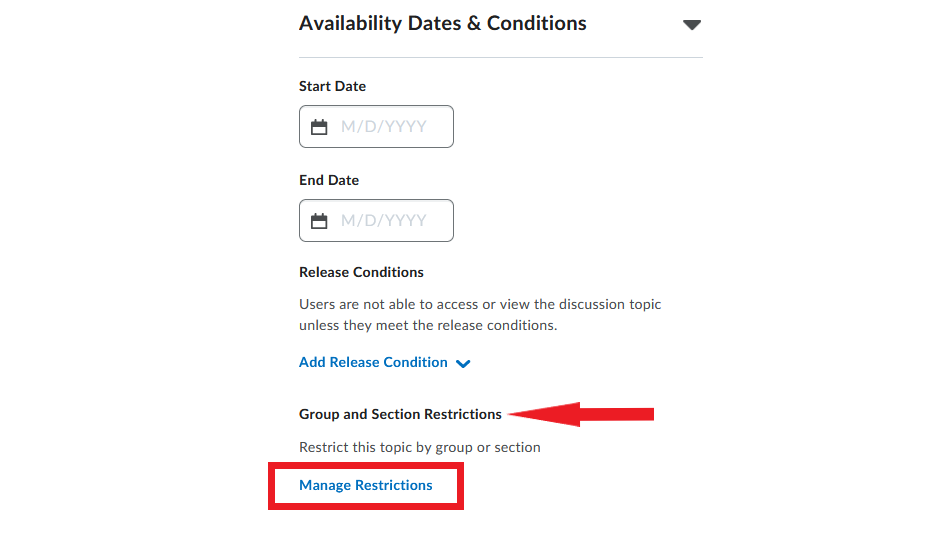927x553 pixels.
Task: Click the Availability Dates & Conditions heading
Action: pos(442,23)
